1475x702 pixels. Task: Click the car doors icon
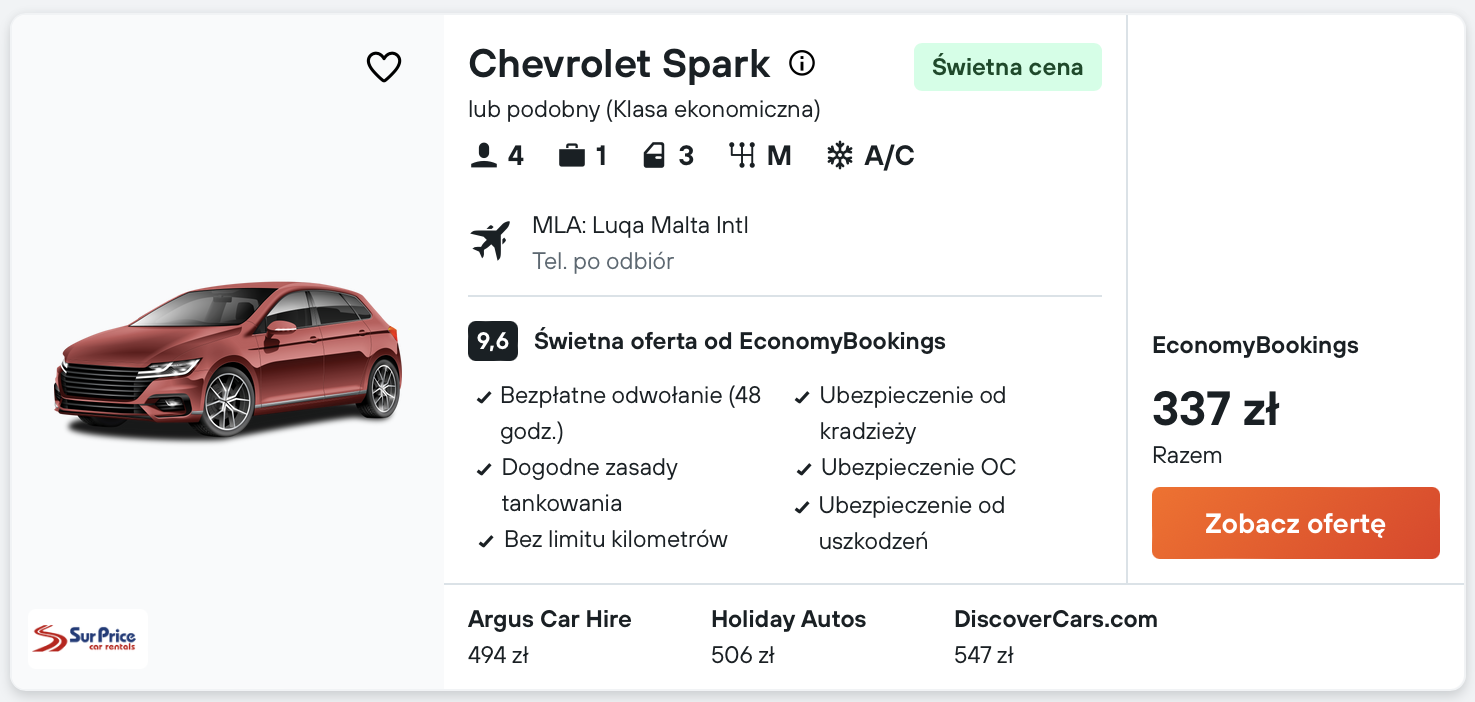pos(655,156)
